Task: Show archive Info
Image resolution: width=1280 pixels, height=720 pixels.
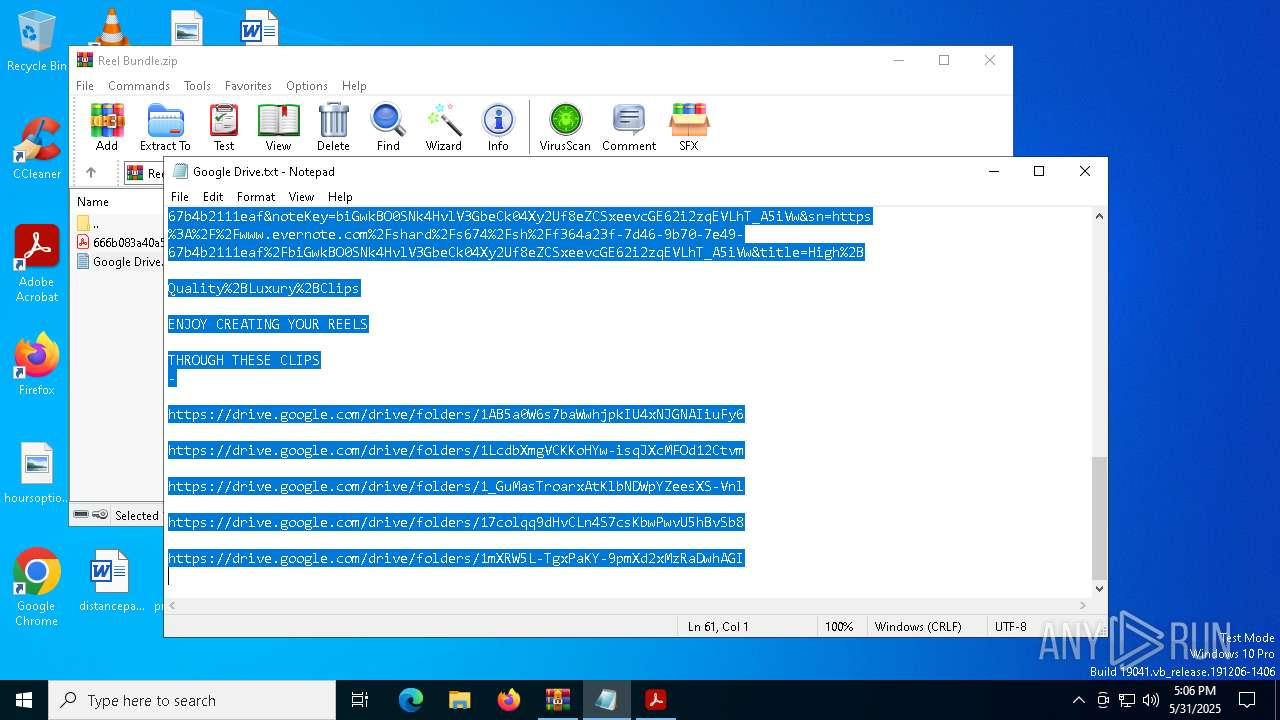Action: pyautogui.click(x=498, y=127)
